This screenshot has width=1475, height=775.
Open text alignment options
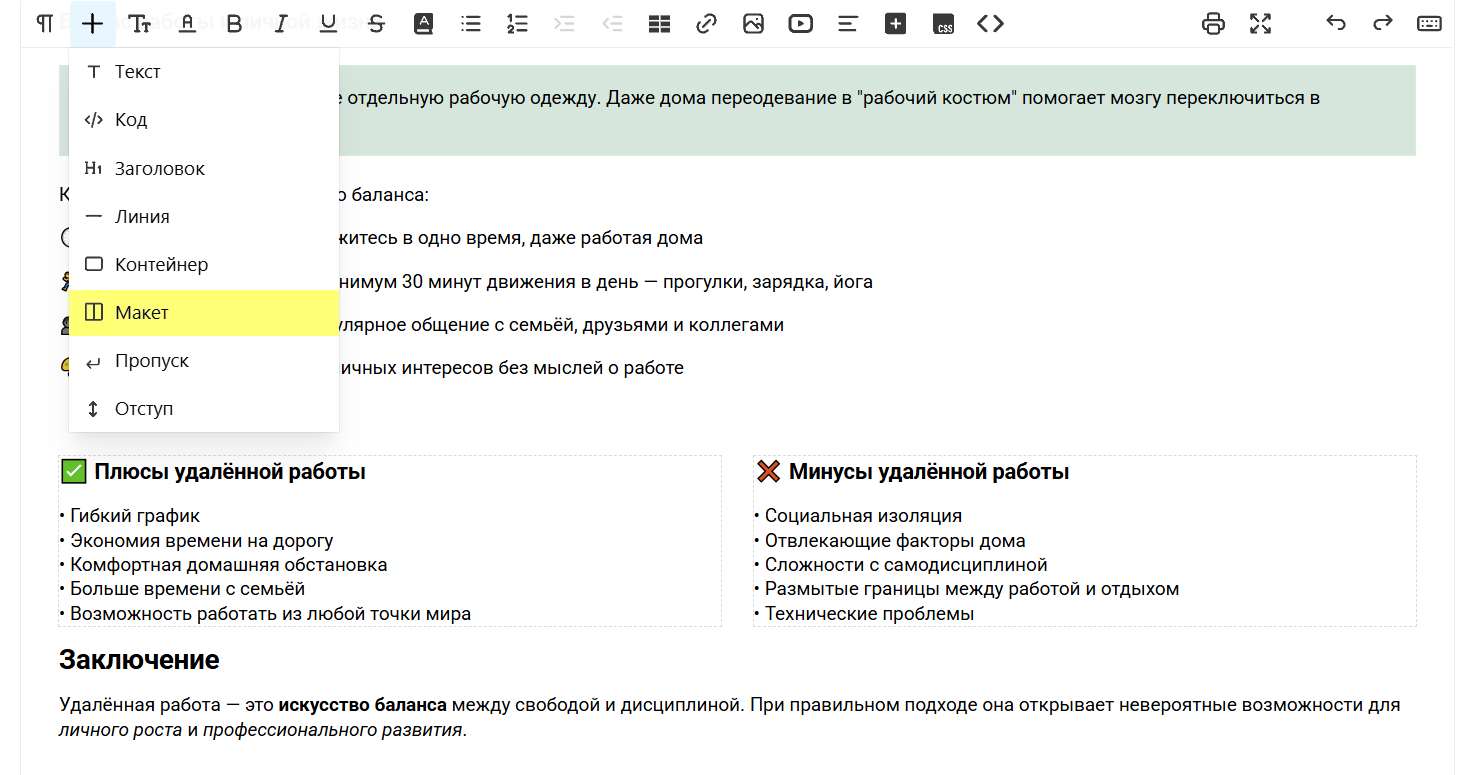pos(848,24)
